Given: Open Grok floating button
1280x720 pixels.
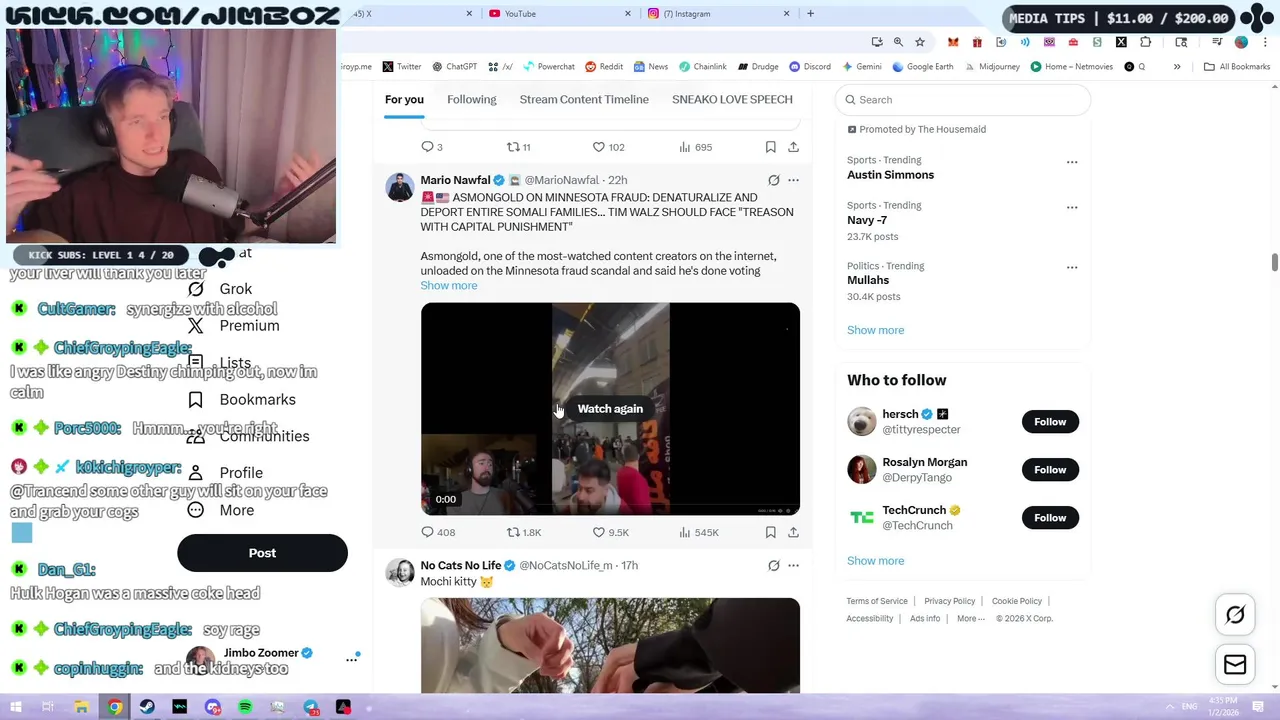Looking at the screenshot, I should point(1235,615).
